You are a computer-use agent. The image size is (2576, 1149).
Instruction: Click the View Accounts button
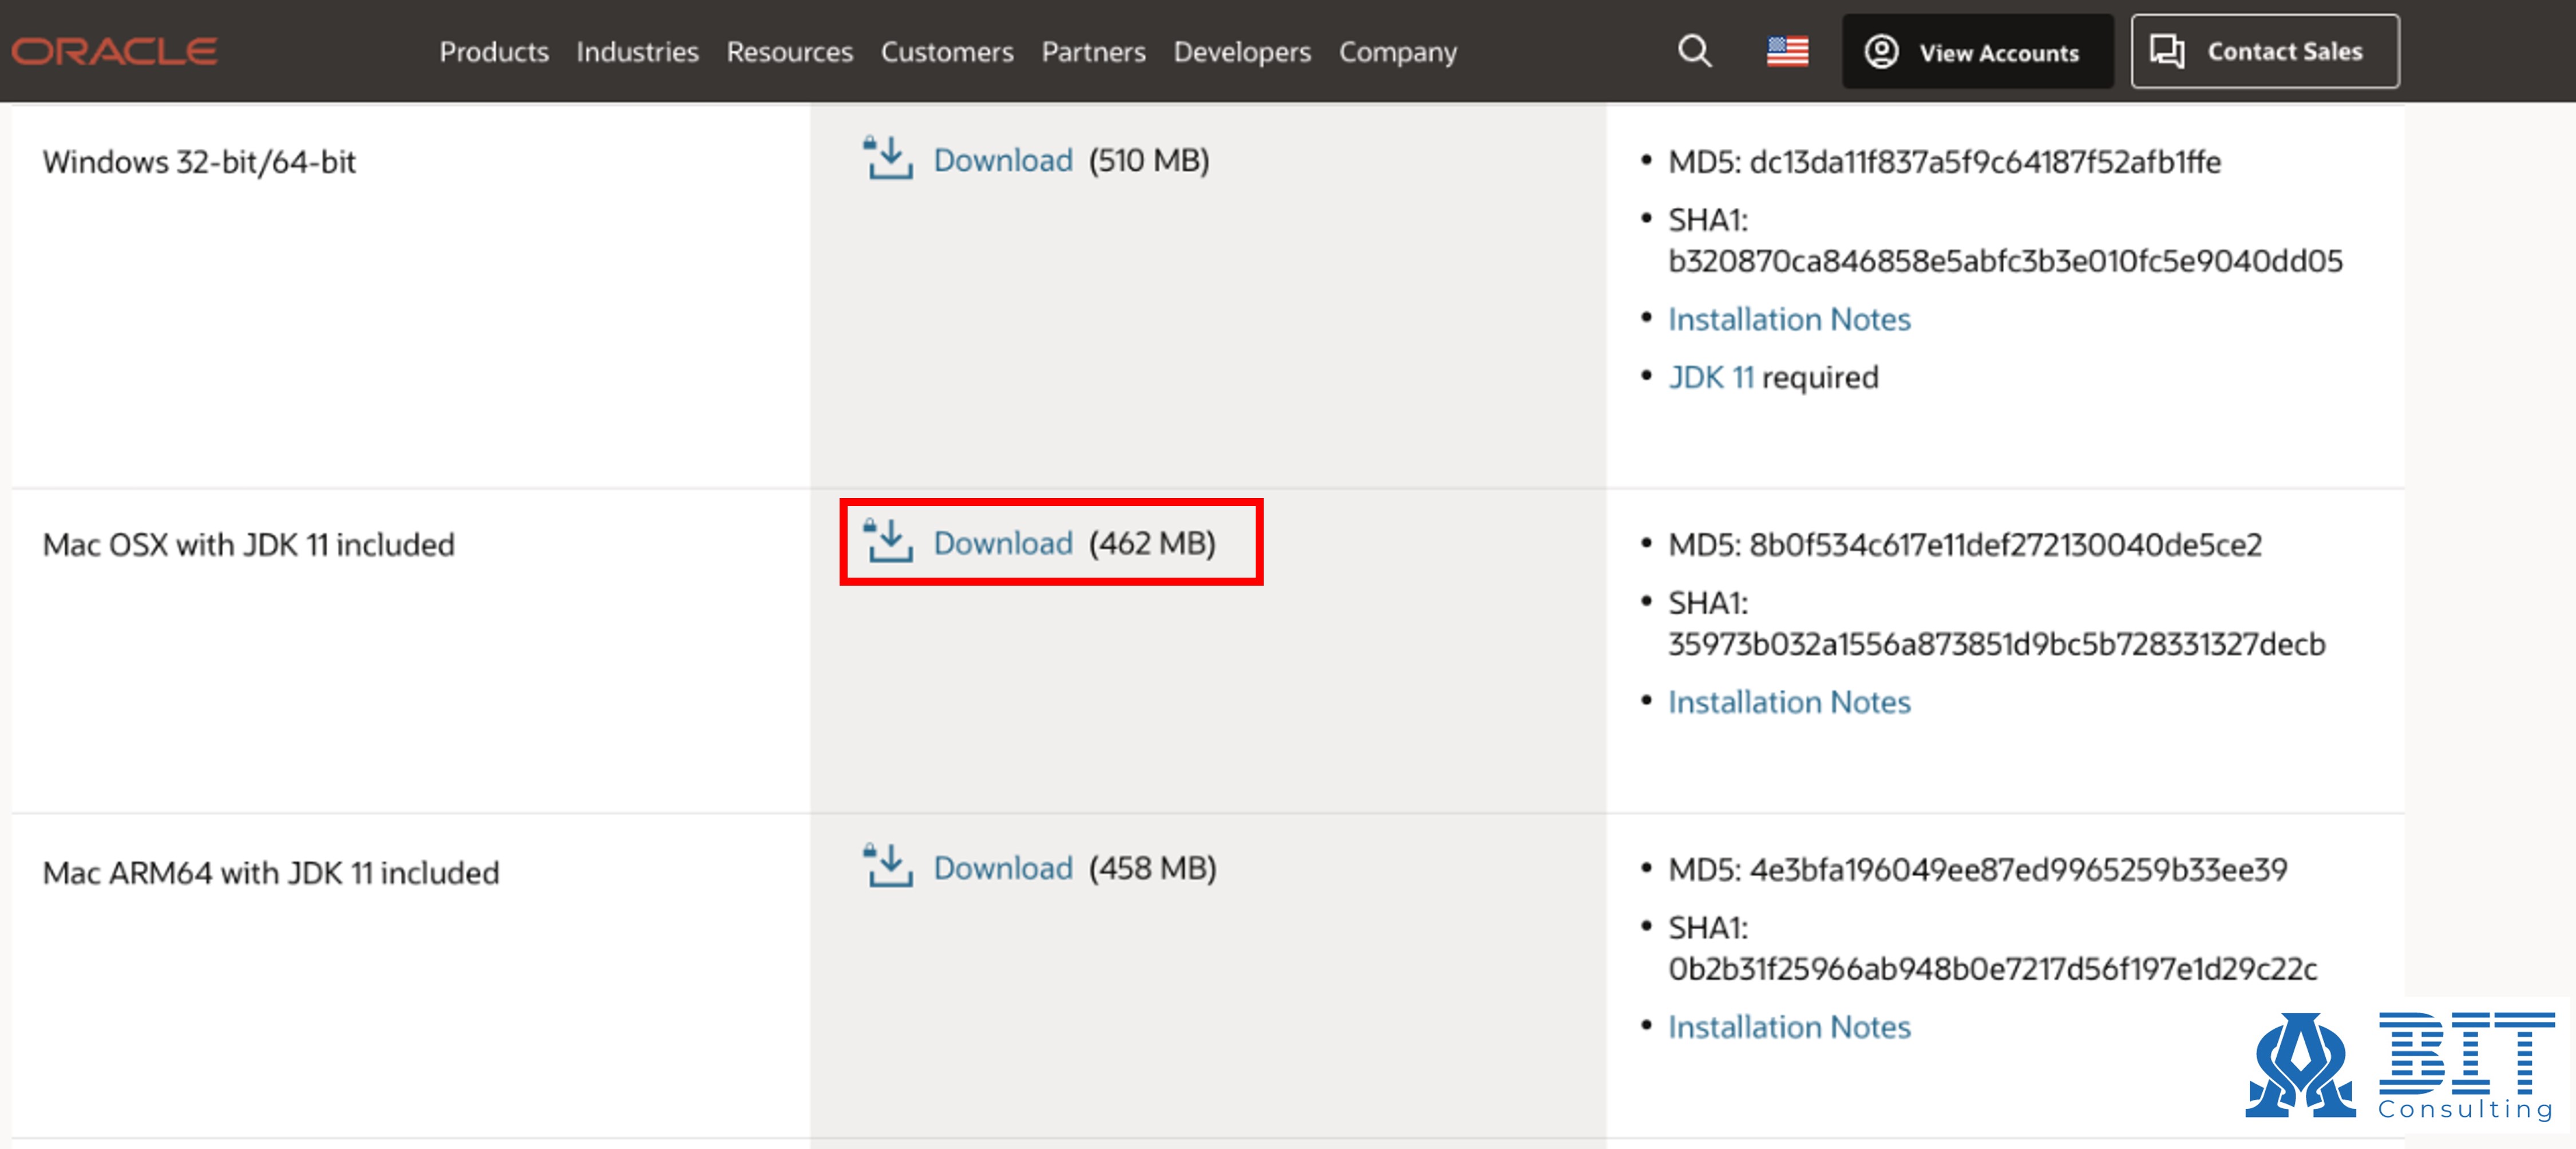1977,51
